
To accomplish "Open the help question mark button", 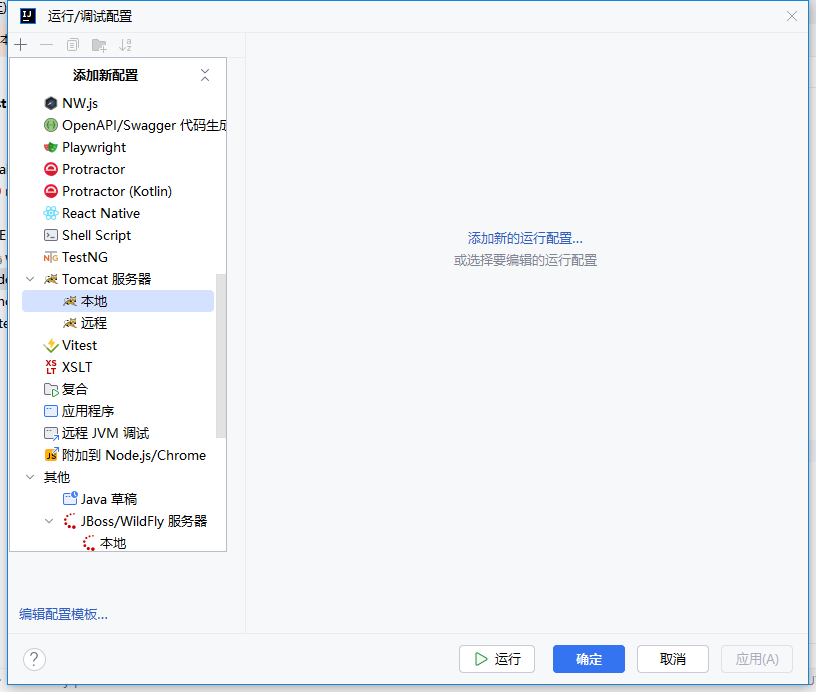I will [34, 659].
